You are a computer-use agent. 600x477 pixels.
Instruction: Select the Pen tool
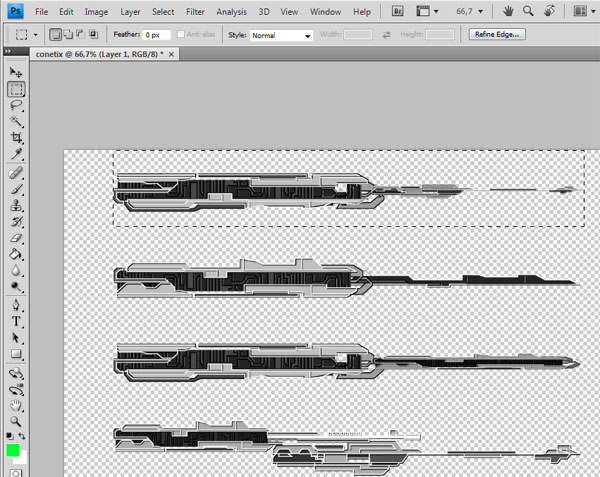[16, 305]
